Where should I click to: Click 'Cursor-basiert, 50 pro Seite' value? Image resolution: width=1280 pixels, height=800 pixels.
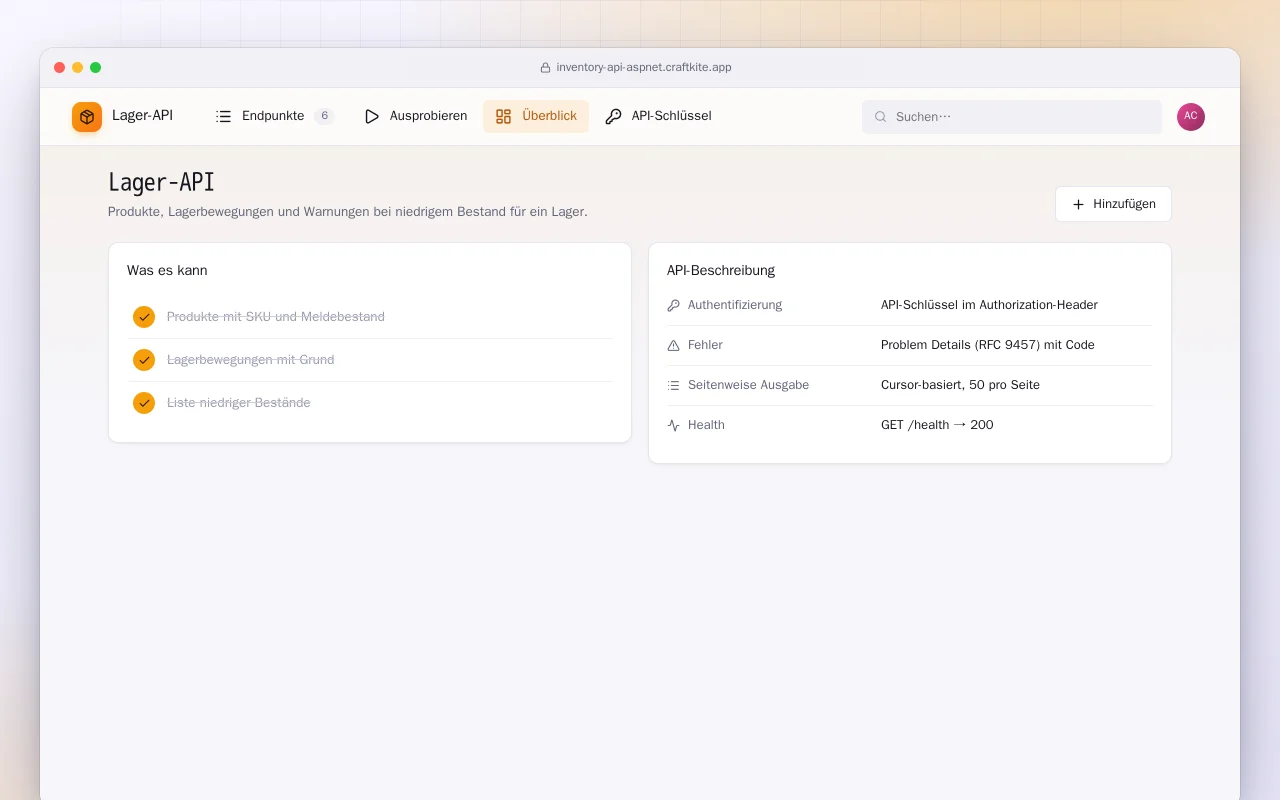pyautogui.click(x=960, y=385)
